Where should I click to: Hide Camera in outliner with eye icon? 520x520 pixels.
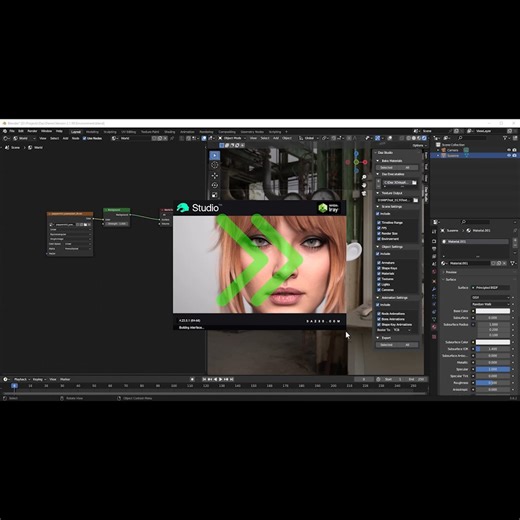(x=509, y=150)
